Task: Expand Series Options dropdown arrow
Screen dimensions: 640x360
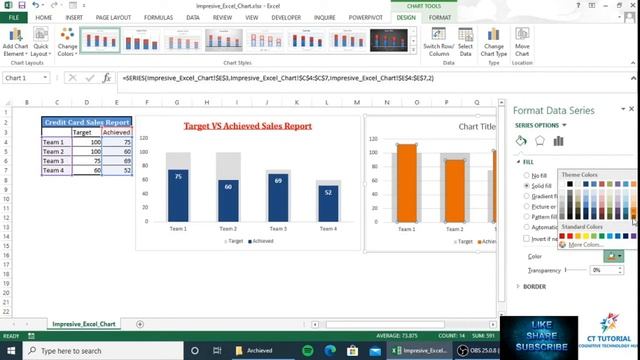Action: 564,125
